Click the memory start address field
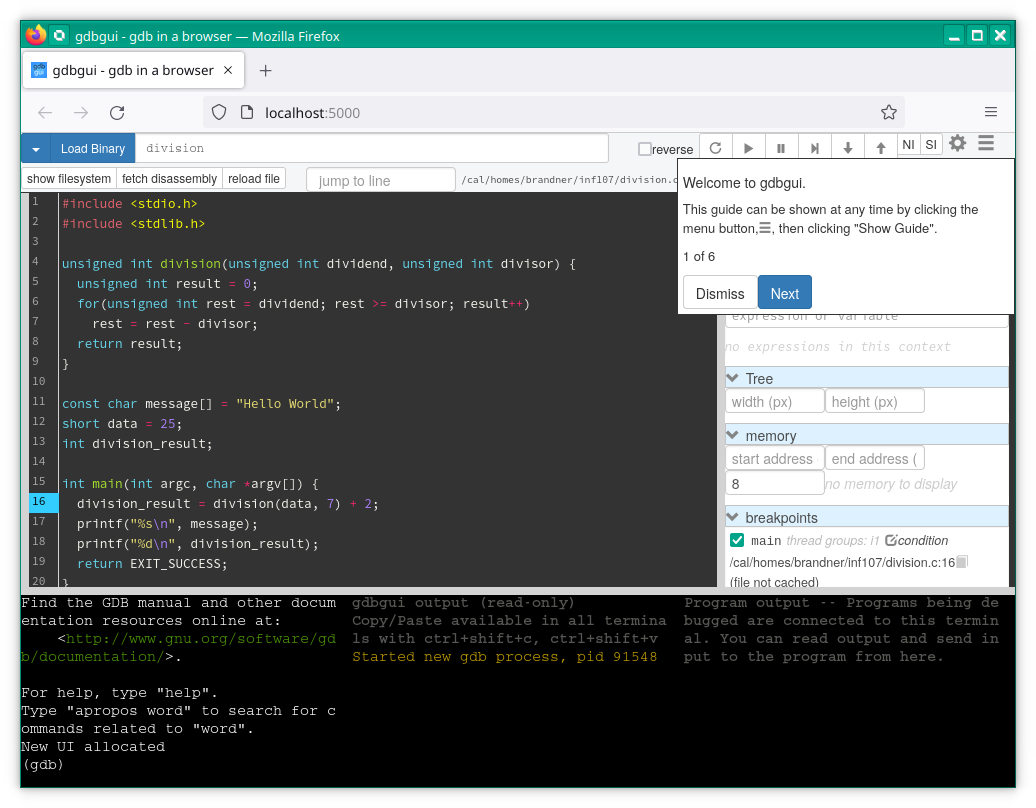1036x808 pixels. click(x=774, y=459)
